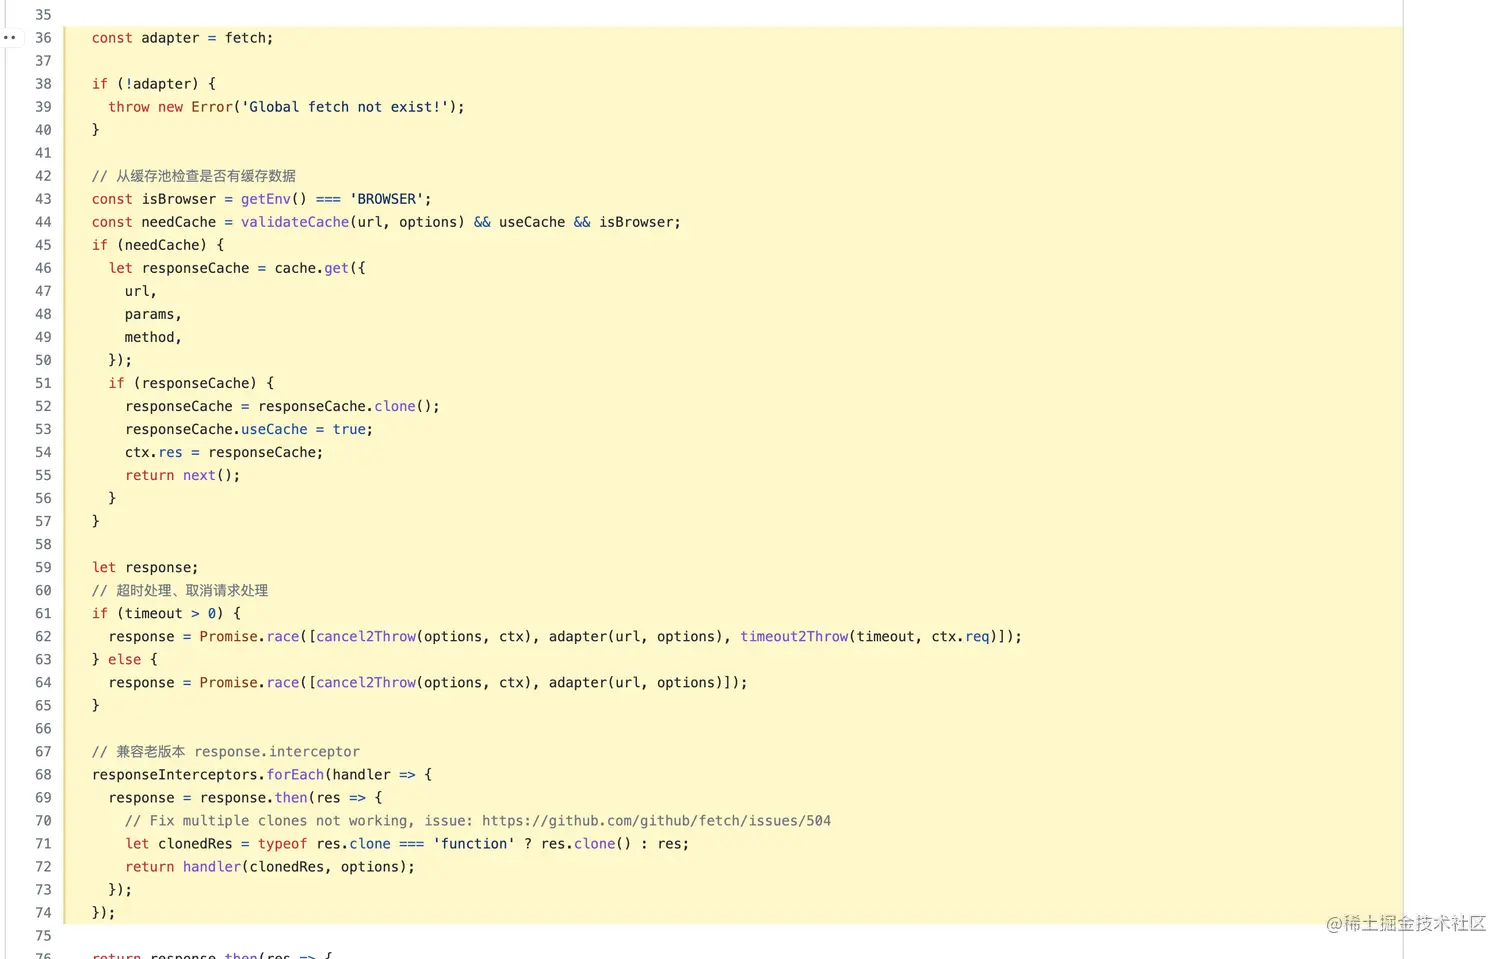The width and height of the screenshot is (1512, 959).
Task: Select line number 62 in the gutter
Action: tap(43, 636)
